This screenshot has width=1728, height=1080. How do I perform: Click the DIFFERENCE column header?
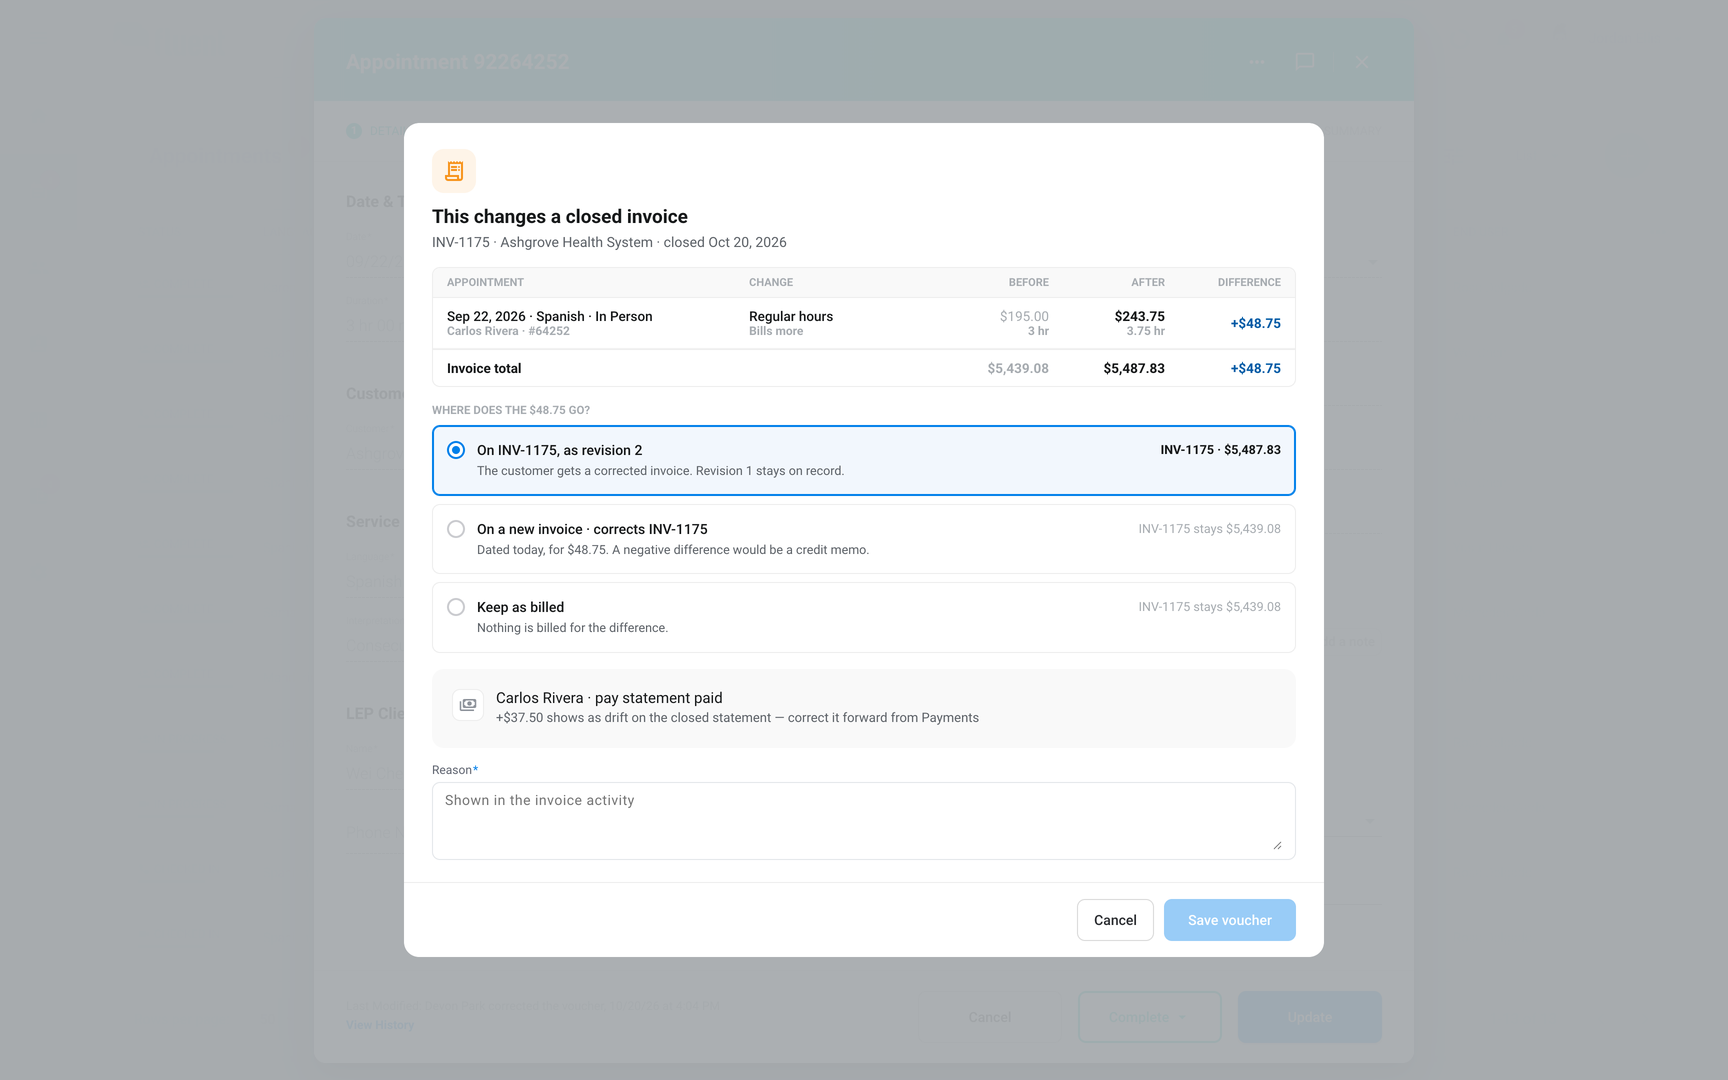pos(1249,282)
